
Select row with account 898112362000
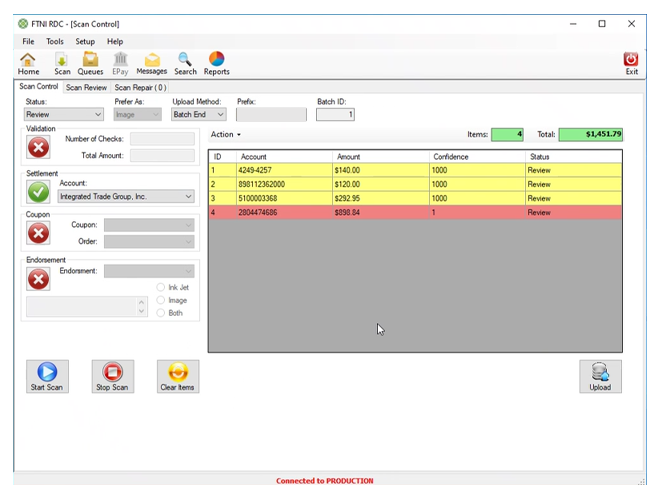(x=415, y=184)
